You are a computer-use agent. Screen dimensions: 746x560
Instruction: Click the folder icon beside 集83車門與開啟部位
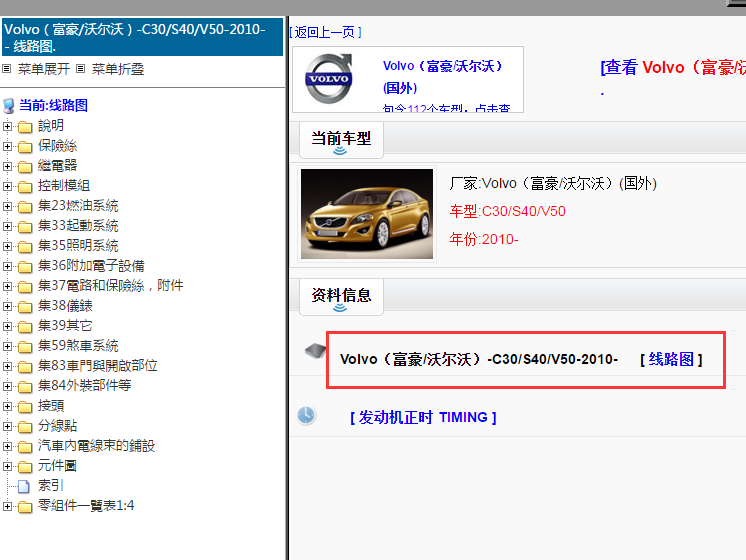click(25, 366)
